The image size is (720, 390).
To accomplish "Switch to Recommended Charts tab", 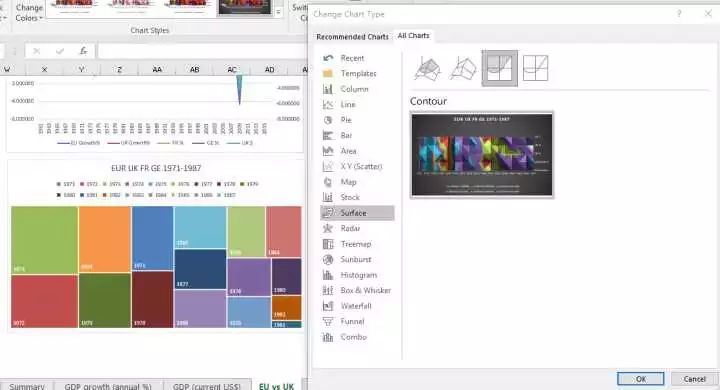I will tap(352, 37).
